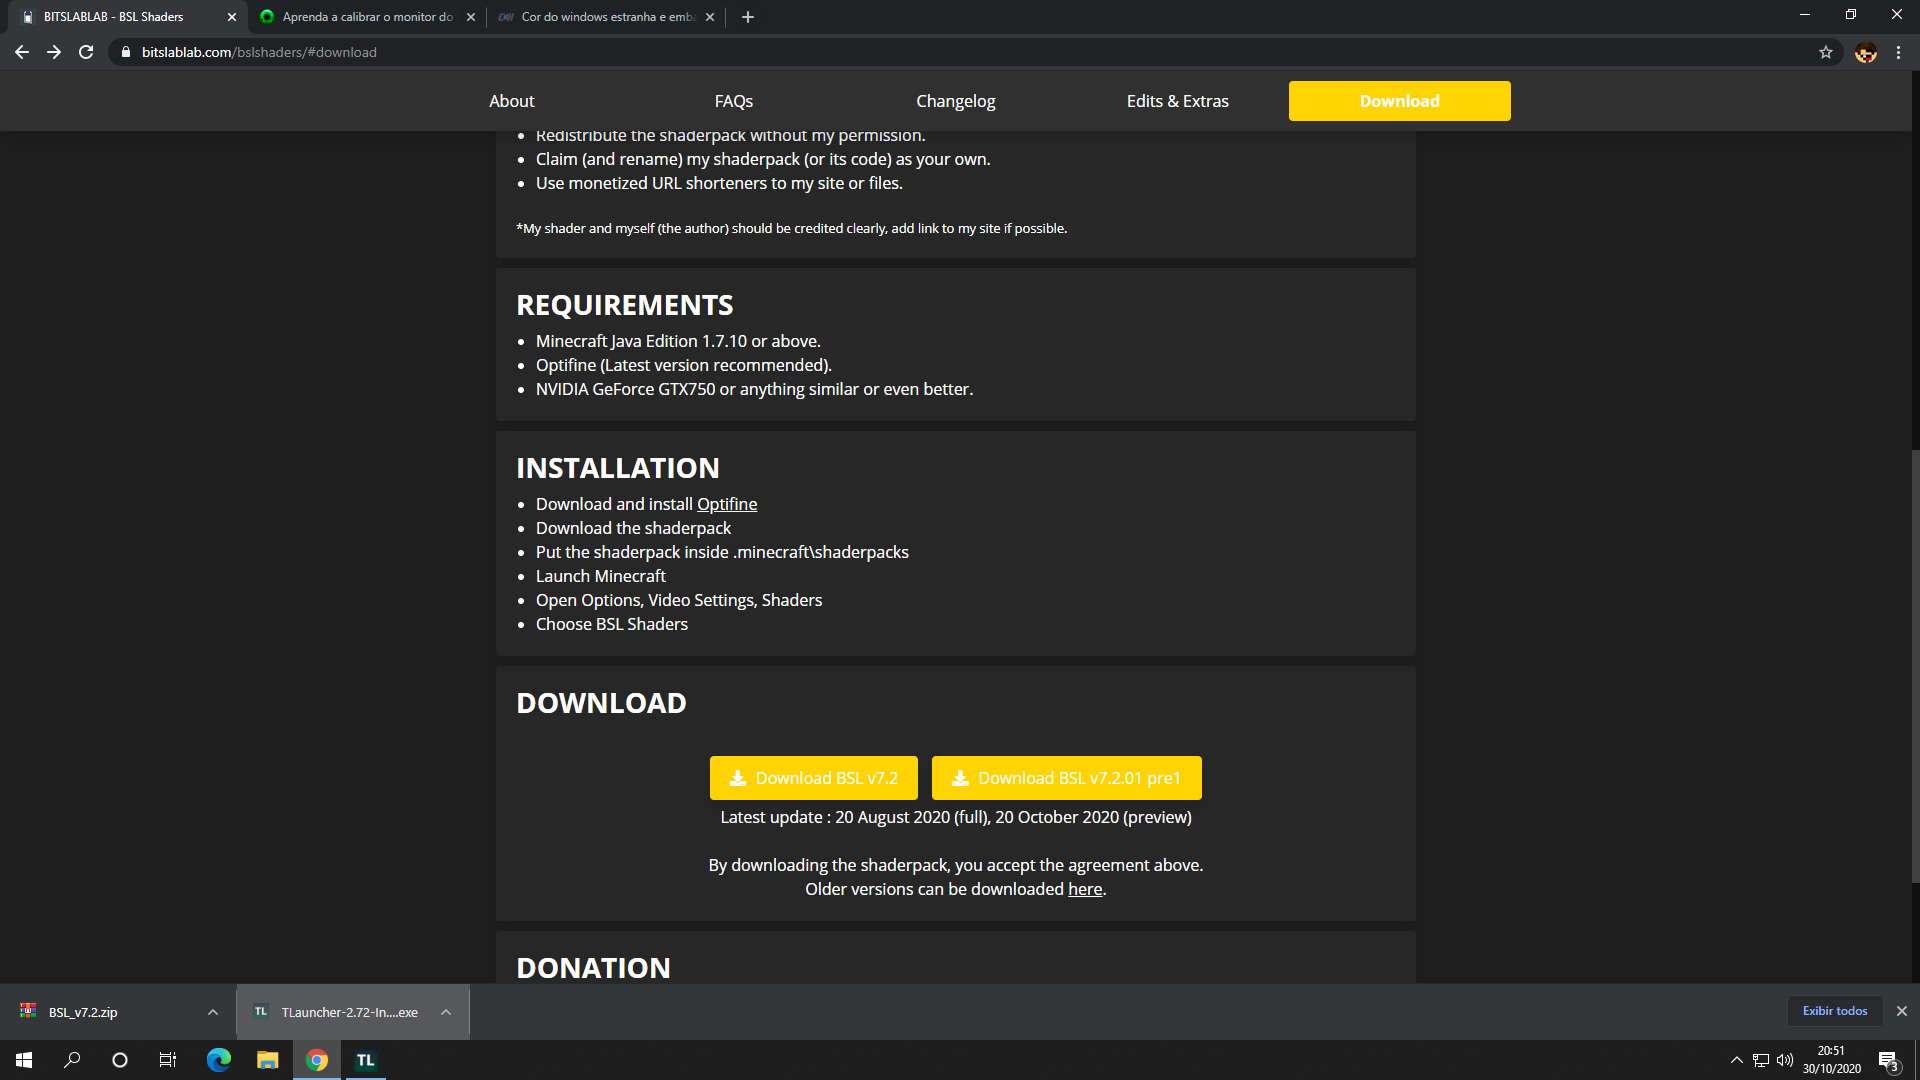Expand options for BSL_v7.2.zip download
Viewport: 1920px width, 1080px height.
213,1012
